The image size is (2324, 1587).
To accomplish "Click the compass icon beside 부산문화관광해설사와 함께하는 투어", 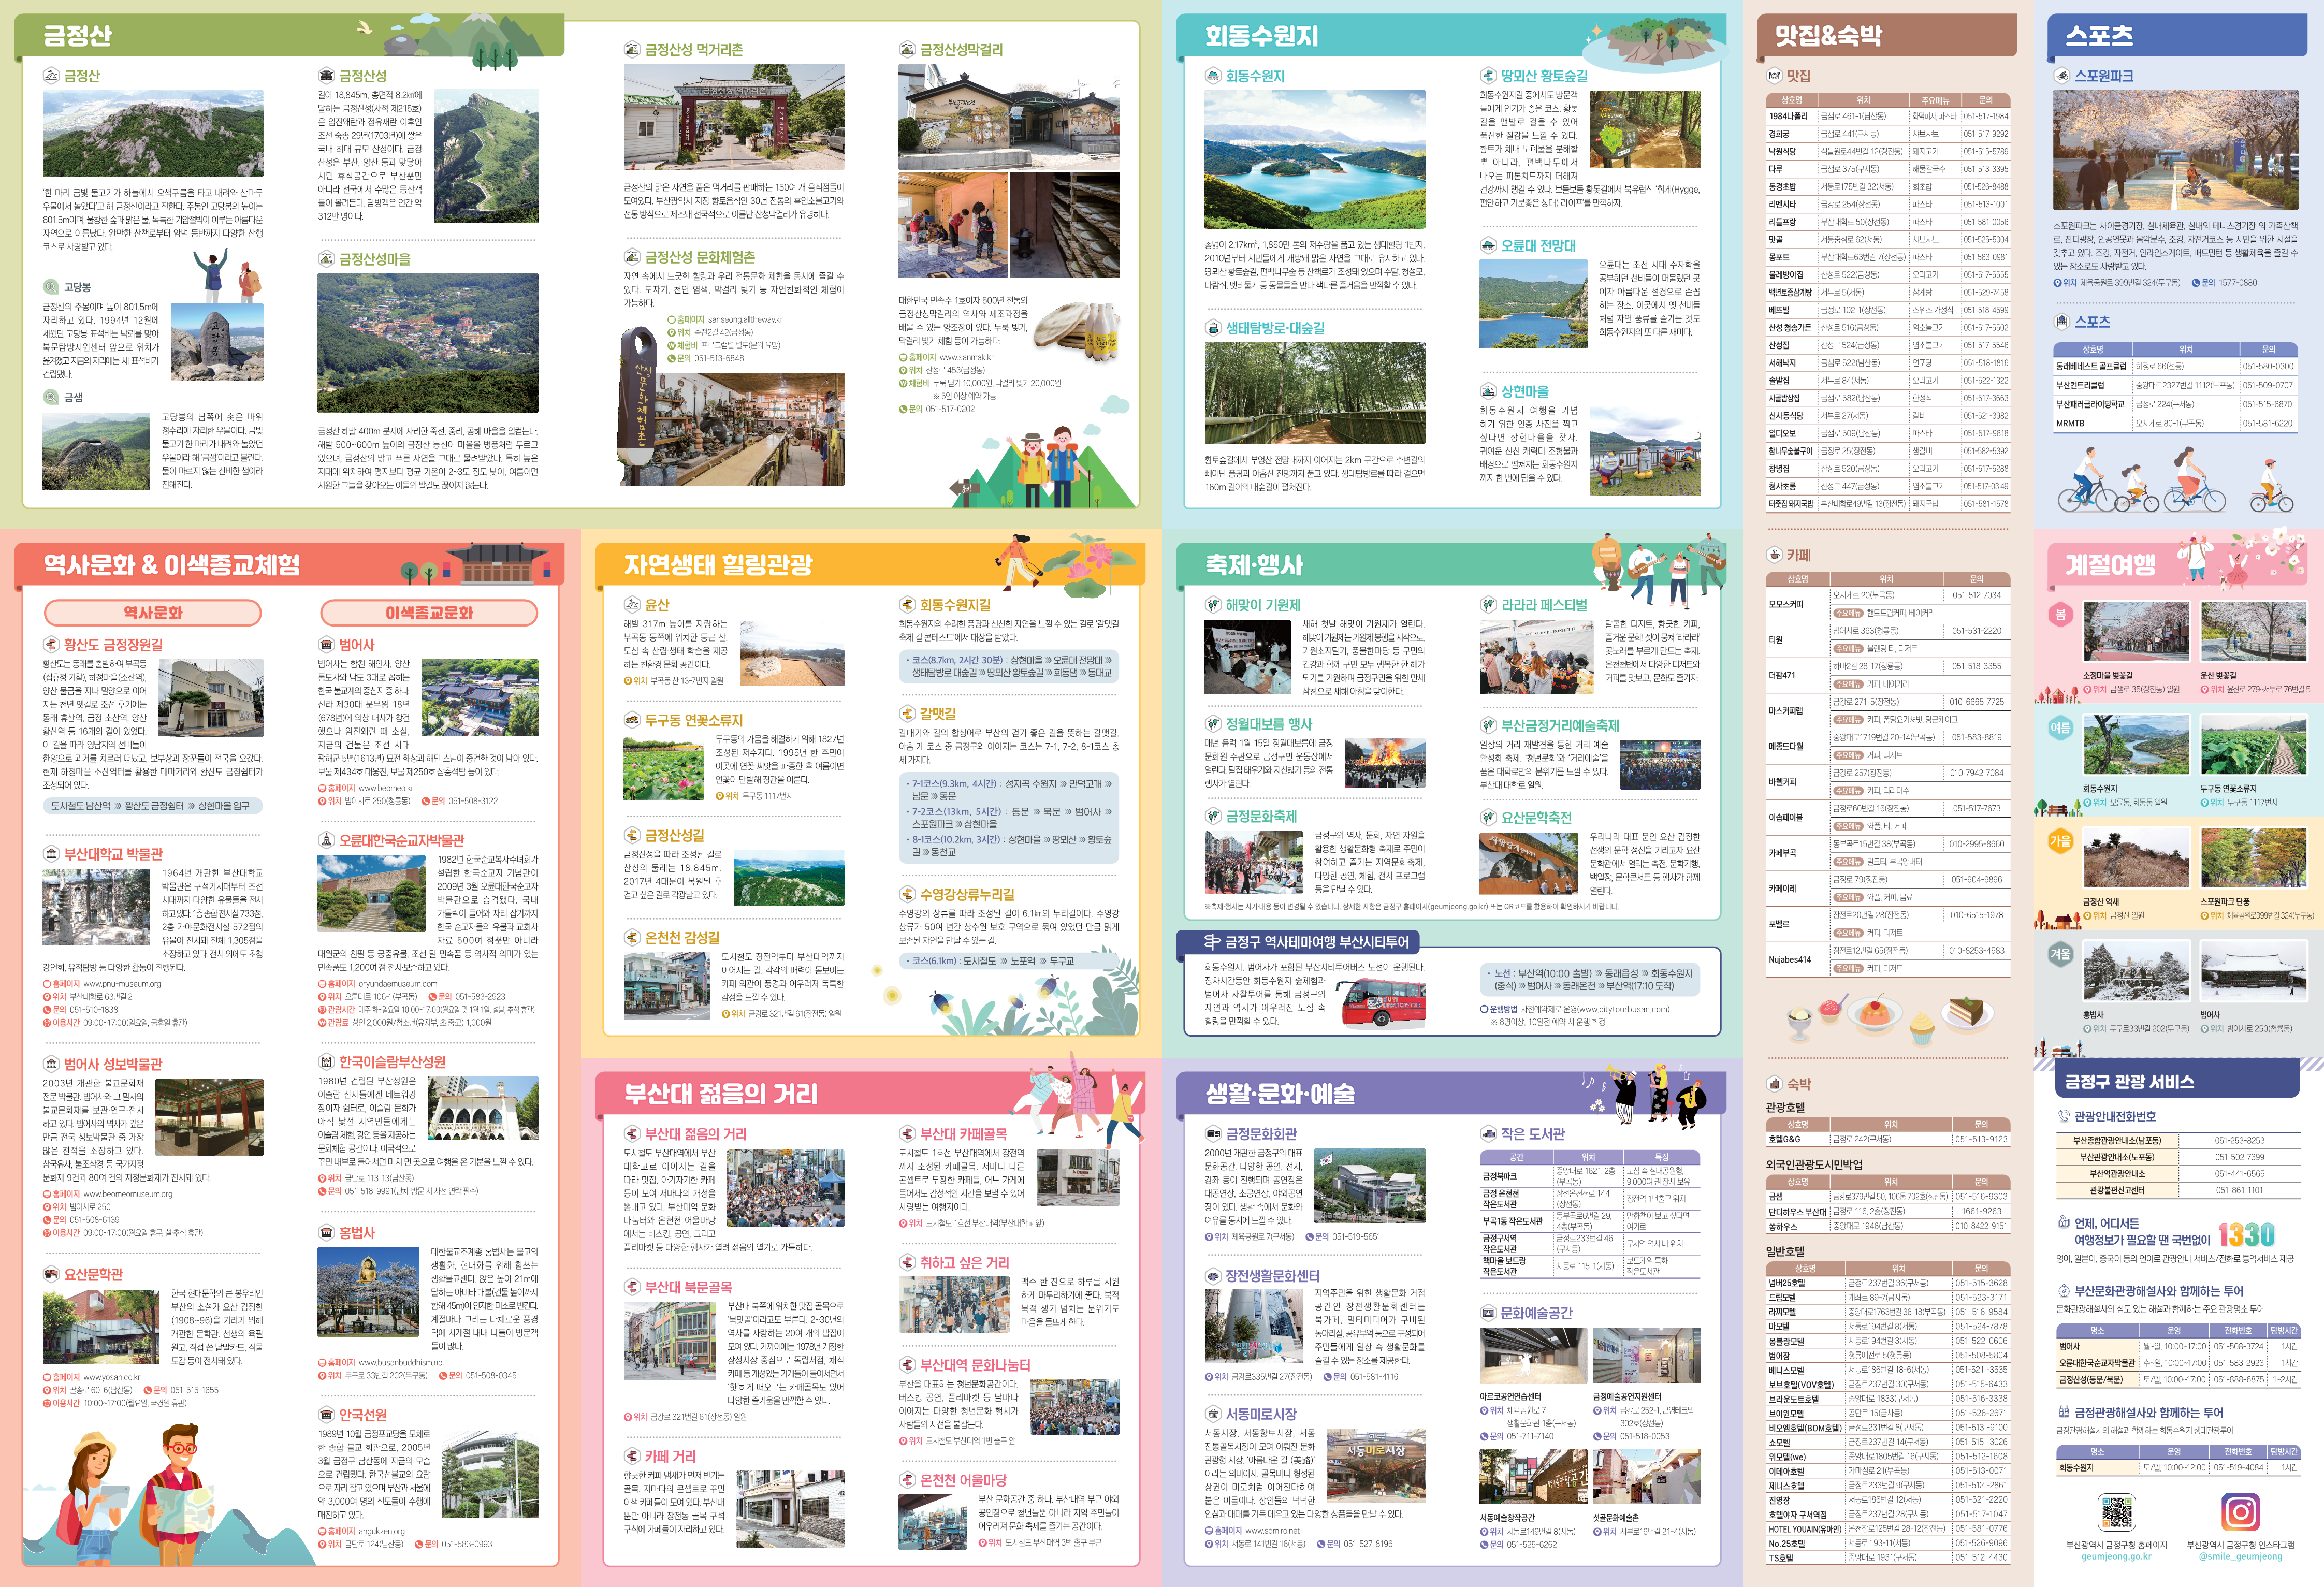I will [2063, 1290].
